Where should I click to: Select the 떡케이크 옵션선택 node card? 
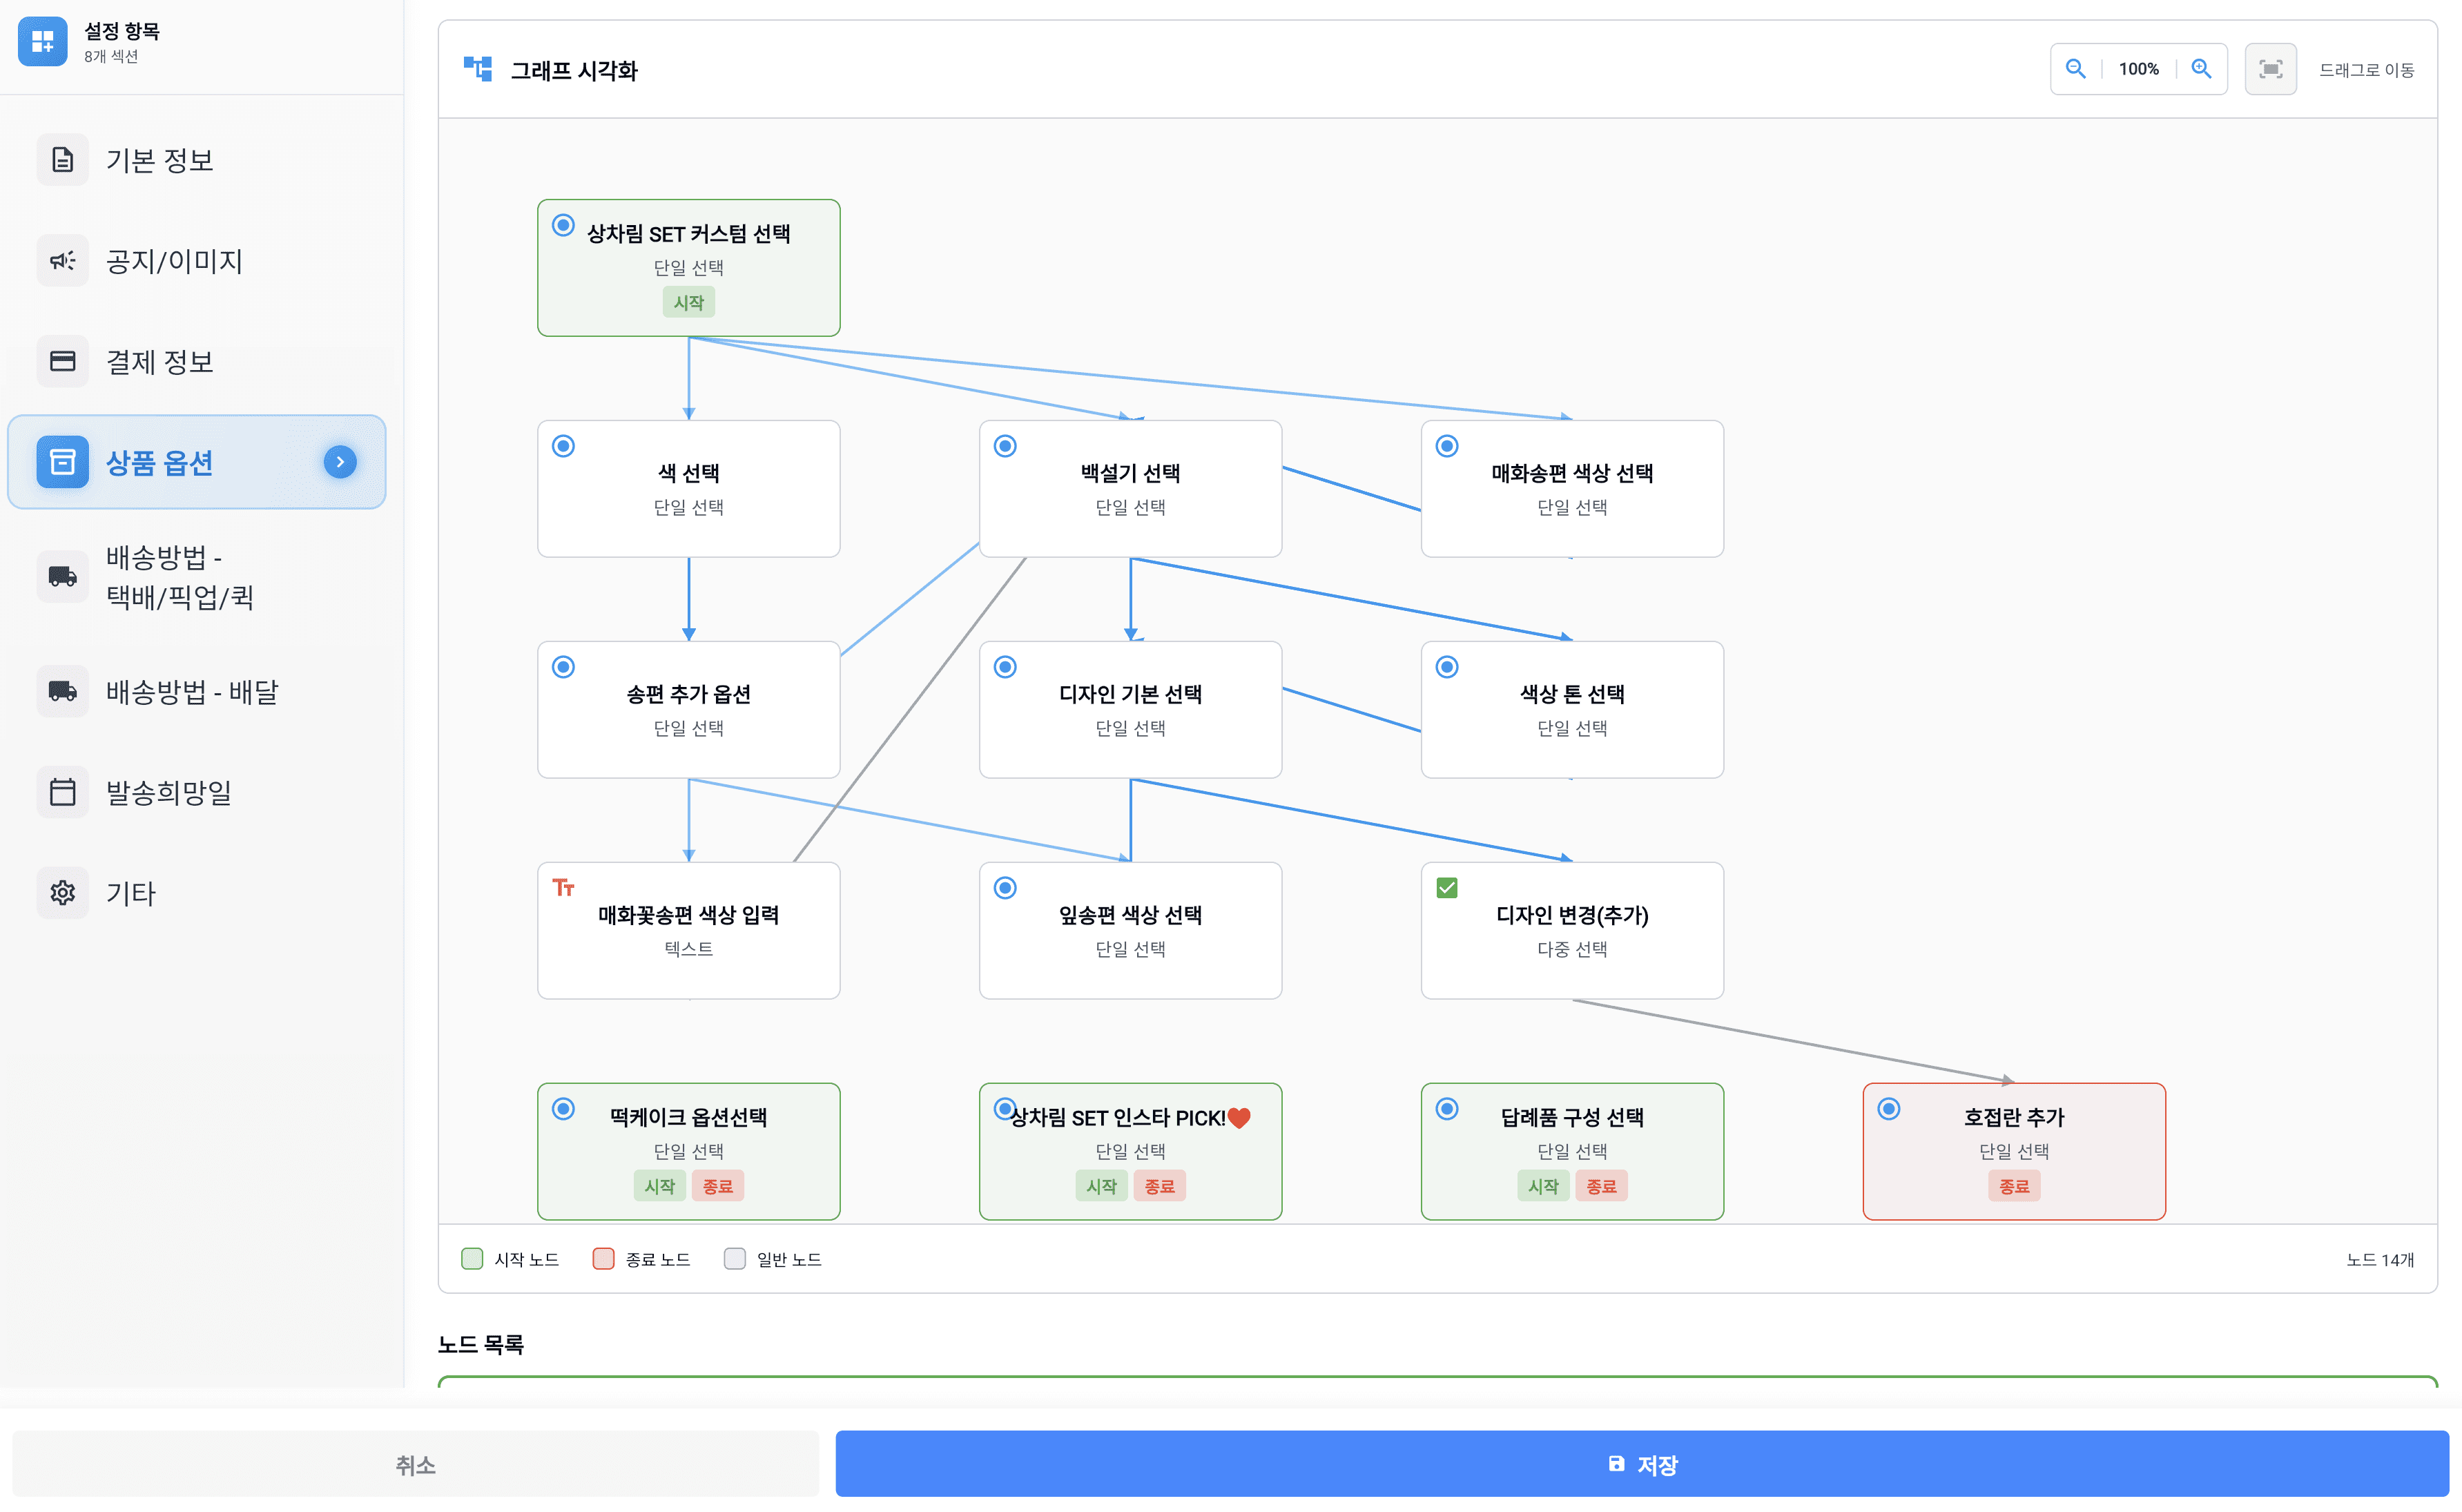(688, 1150)
